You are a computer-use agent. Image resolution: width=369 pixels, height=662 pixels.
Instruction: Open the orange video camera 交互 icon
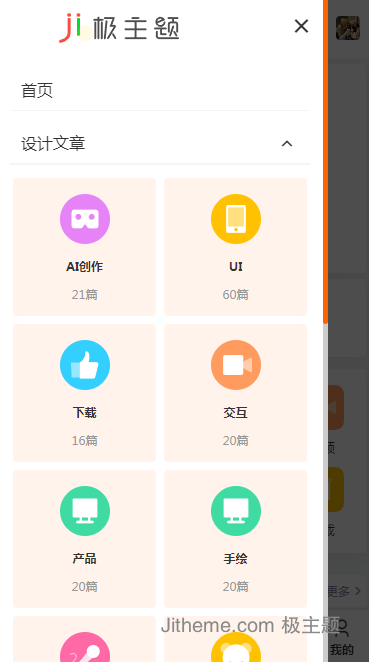coord(236,365)
